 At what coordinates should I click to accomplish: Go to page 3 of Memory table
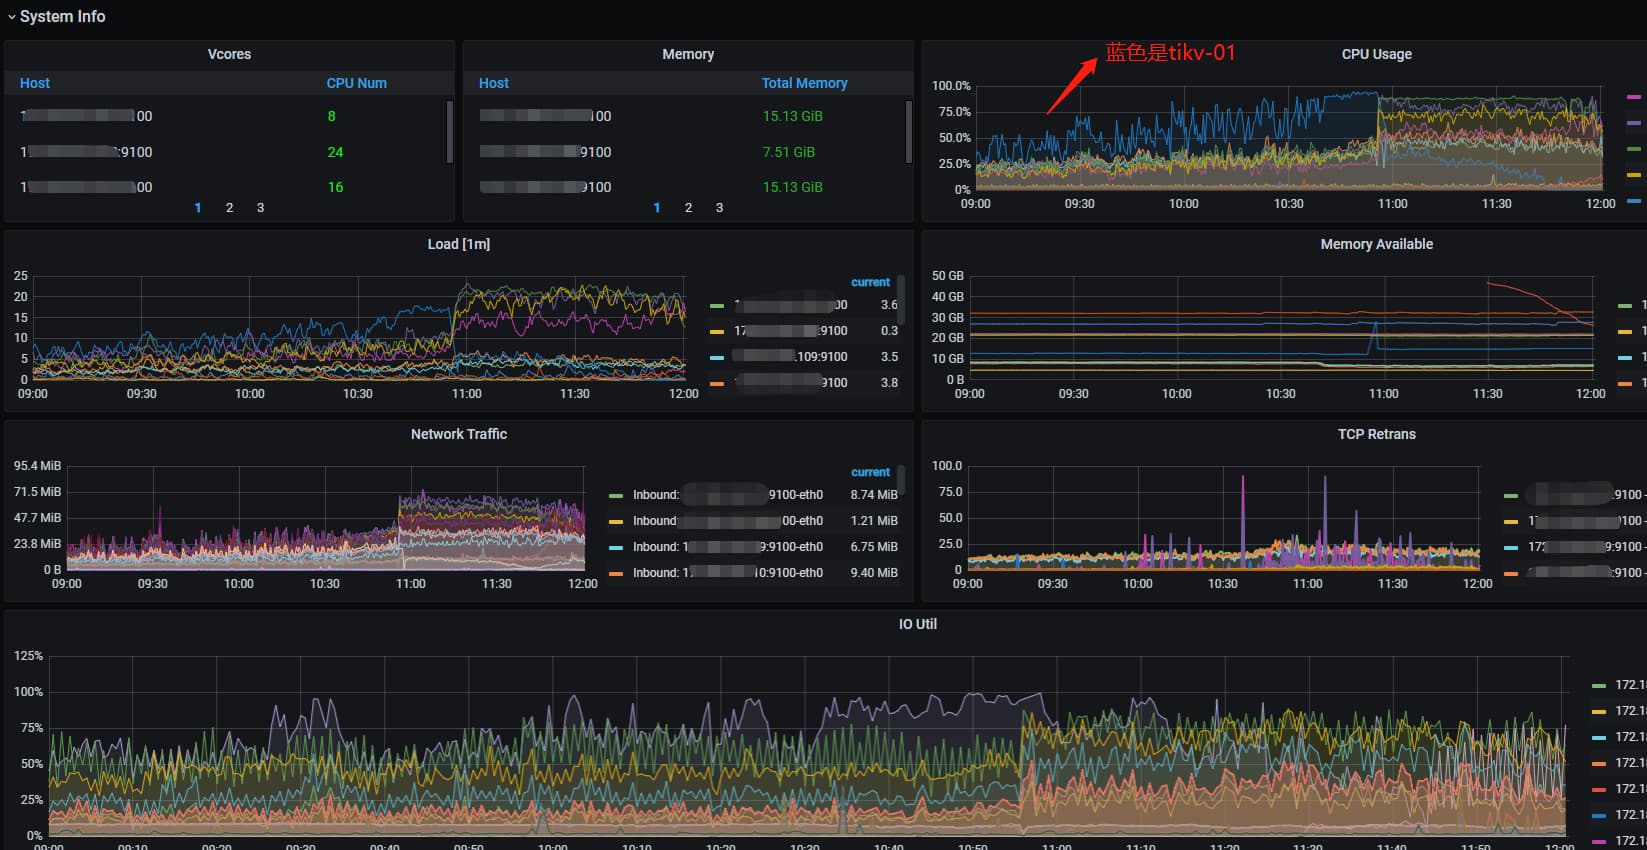(719, 208)
